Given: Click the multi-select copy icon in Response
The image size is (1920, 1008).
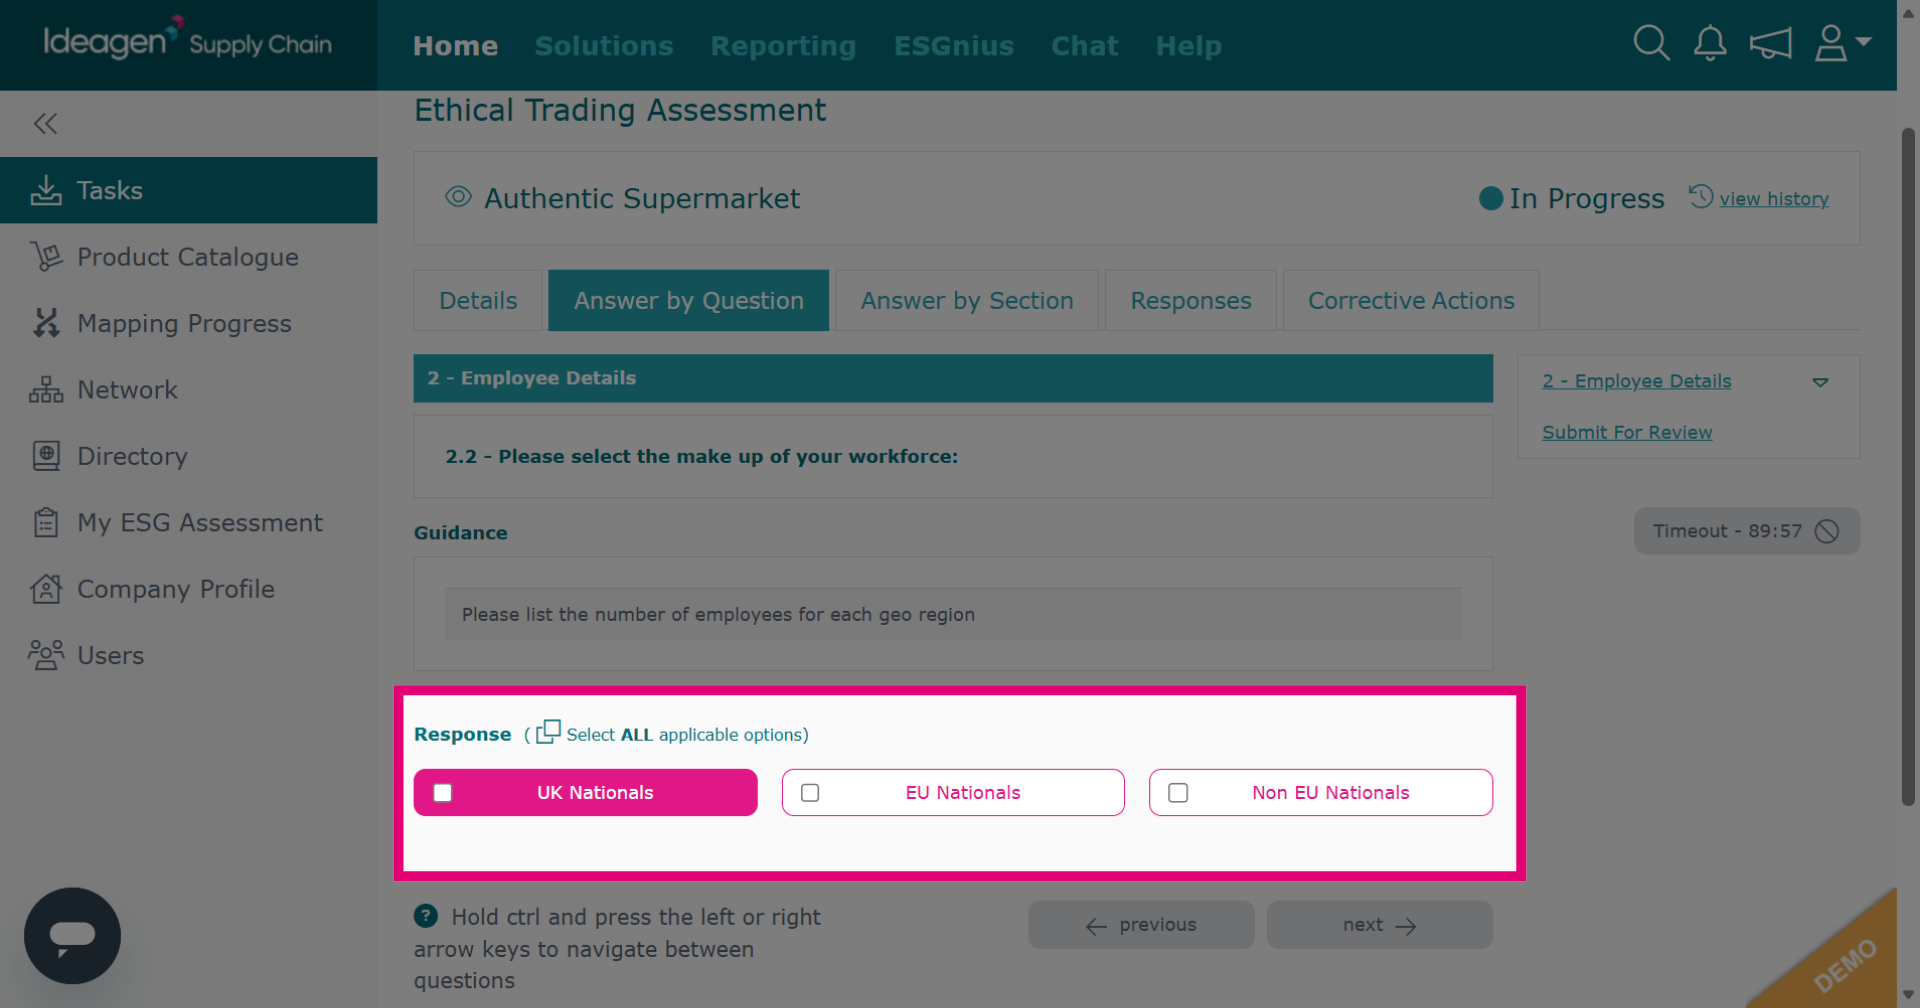Looking at the screenshot, I should click(548, 732).
